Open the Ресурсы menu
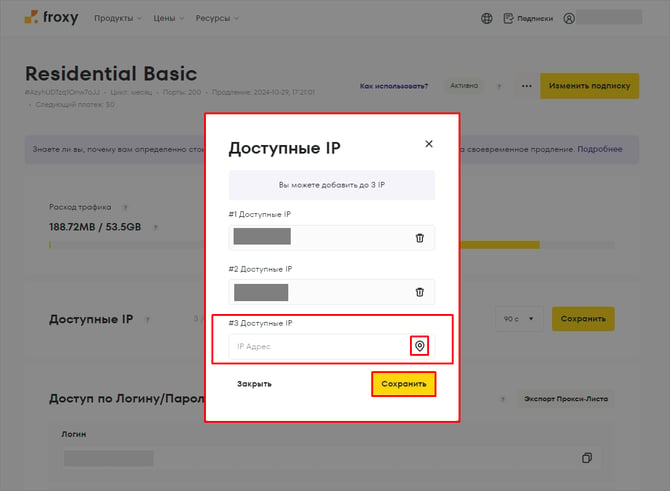The image size is (670, 491). 217,18
